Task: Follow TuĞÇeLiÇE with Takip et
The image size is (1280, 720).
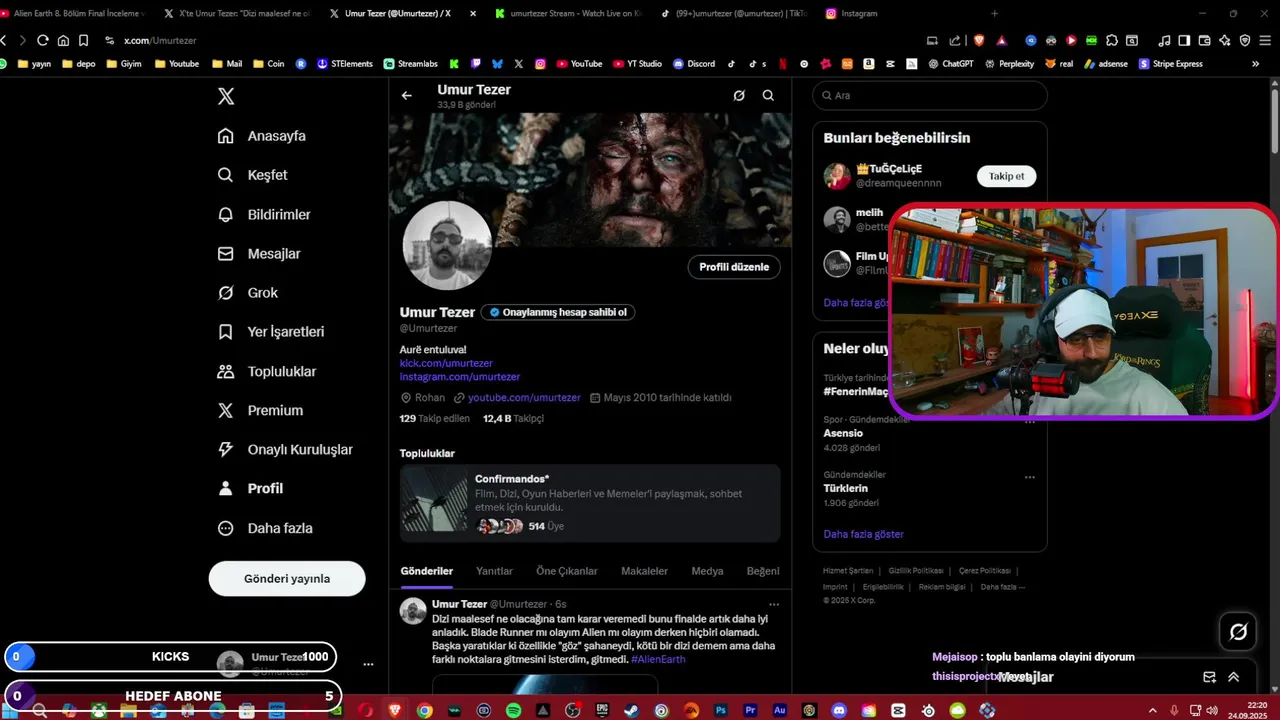Action: (x=1006, y=177)
